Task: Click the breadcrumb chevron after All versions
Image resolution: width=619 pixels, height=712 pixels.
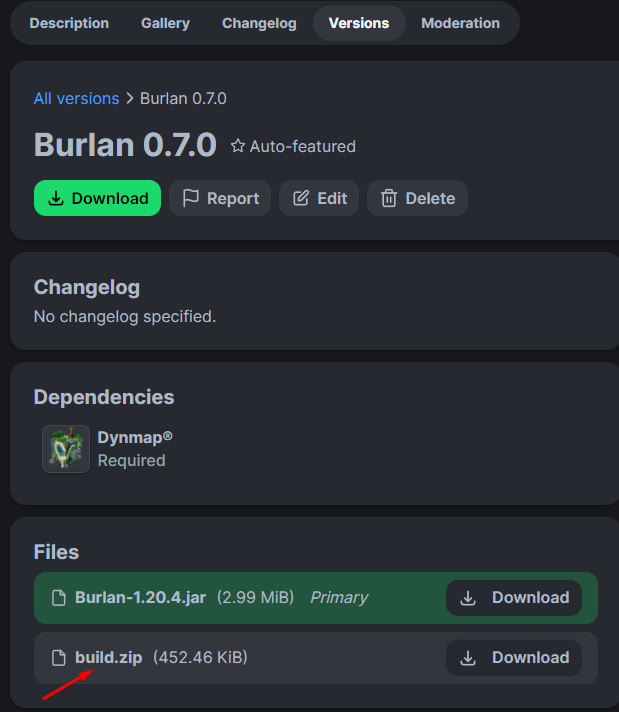Action: click(129, 99)
